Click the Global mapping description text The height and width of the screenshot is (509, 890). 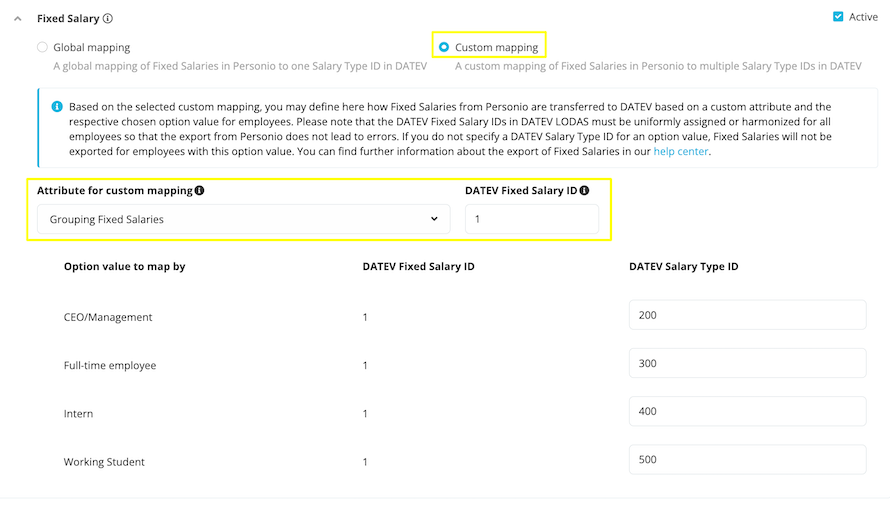(x=240, y=66)
